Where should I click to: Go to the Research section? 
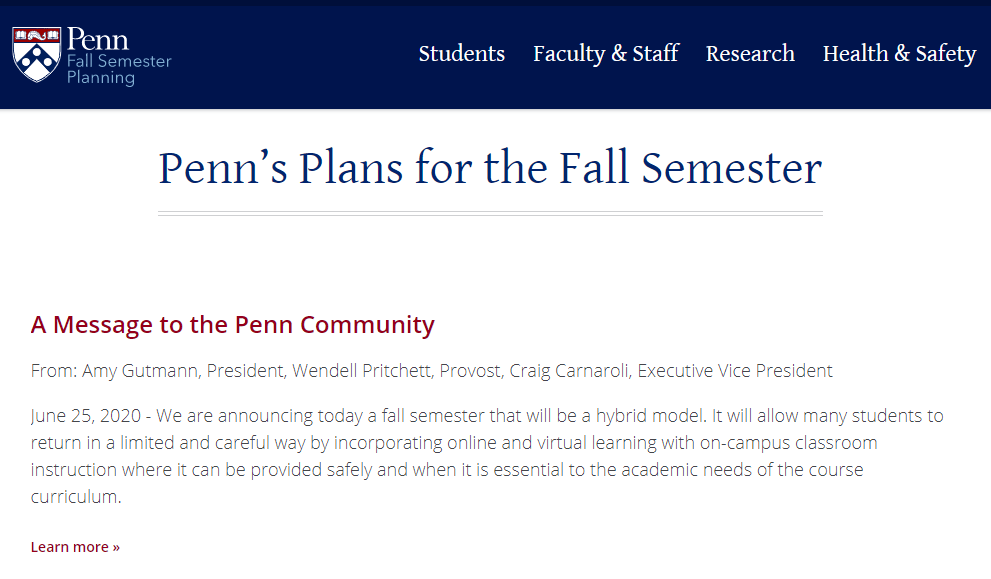pos(750,54)
